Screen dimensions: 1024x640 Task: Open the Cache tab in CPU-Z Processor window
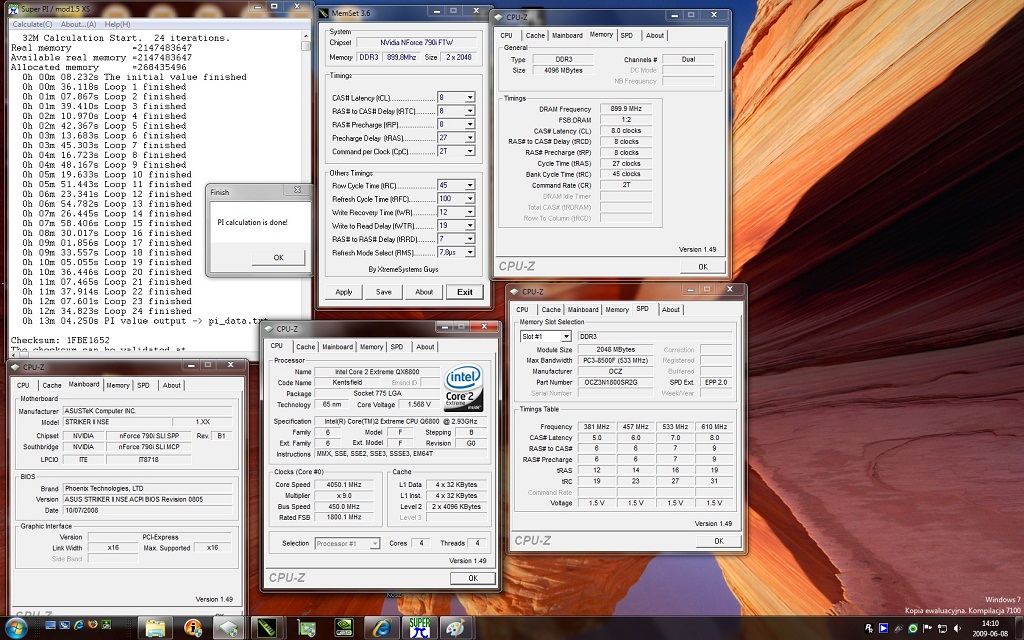305,347
